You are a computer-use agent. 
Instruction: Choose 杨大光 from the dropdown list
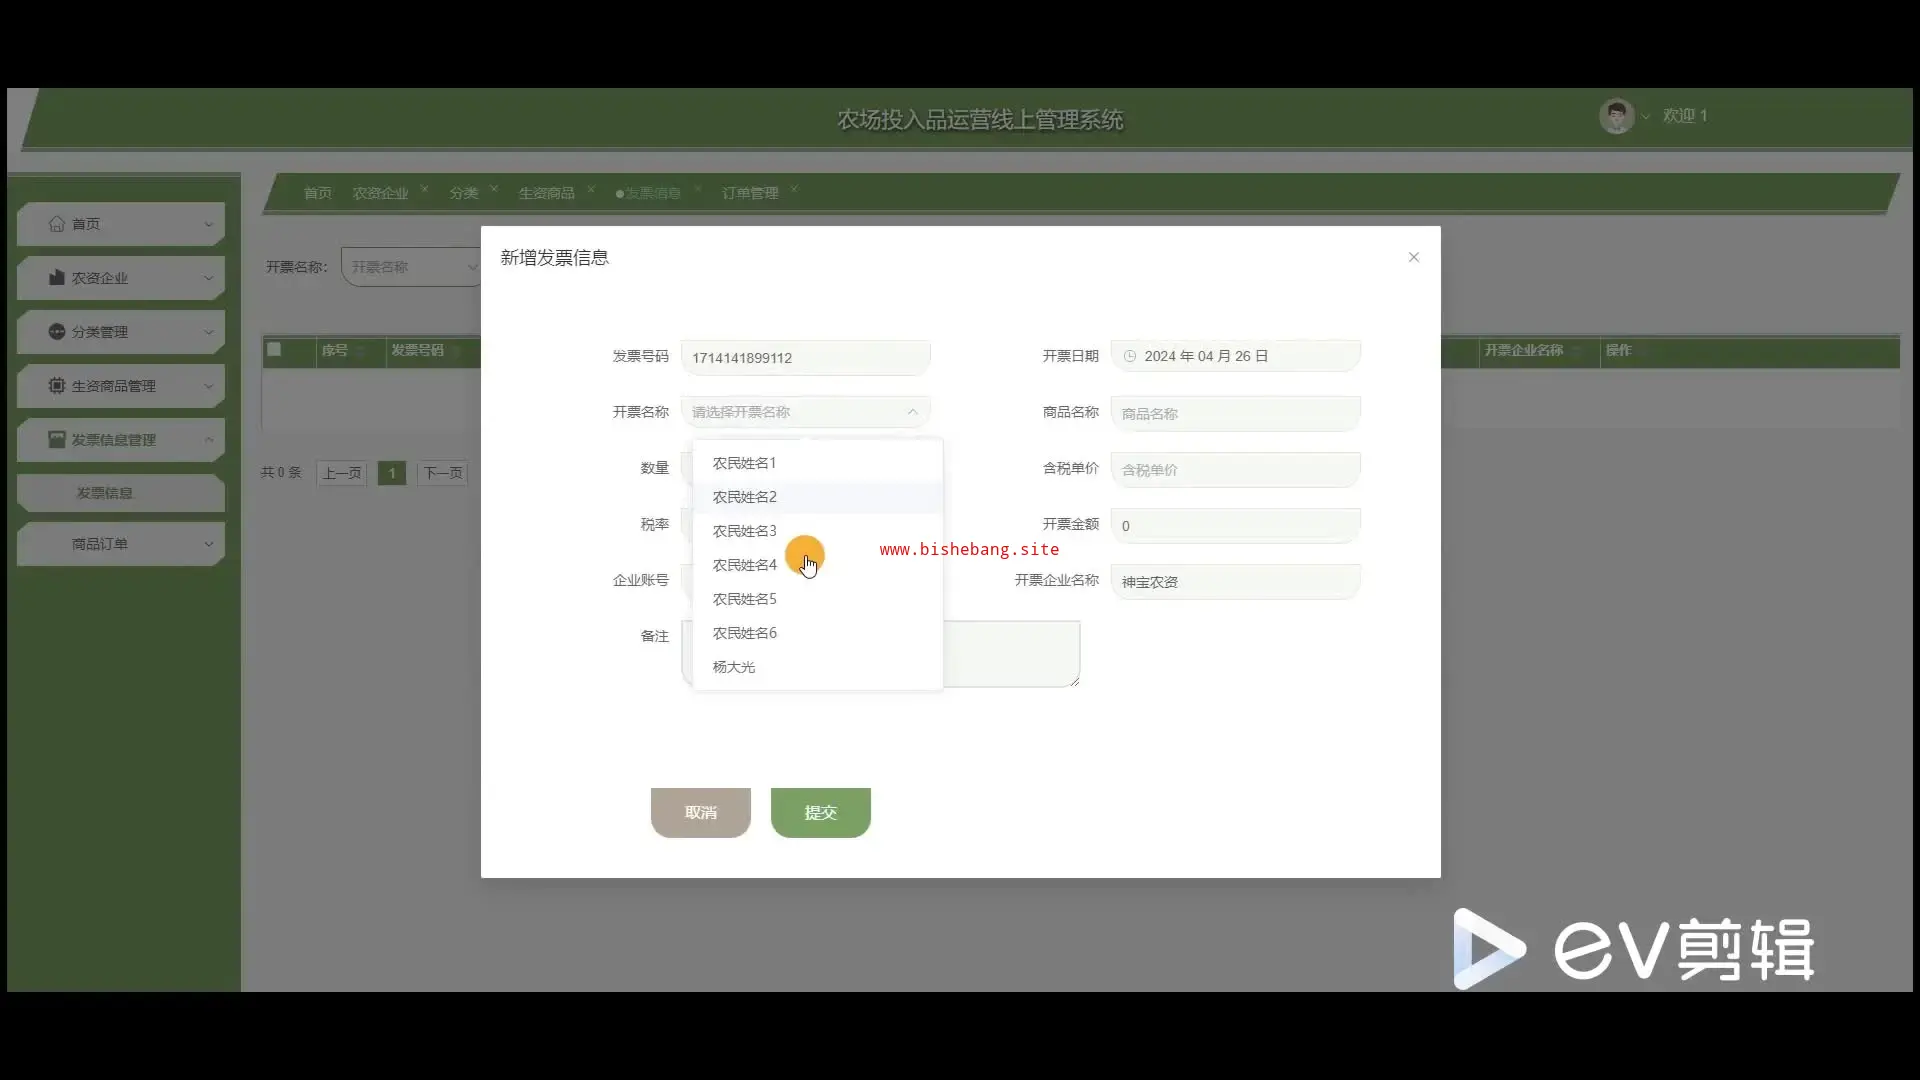pyautogui.click(x=734, y=667)
